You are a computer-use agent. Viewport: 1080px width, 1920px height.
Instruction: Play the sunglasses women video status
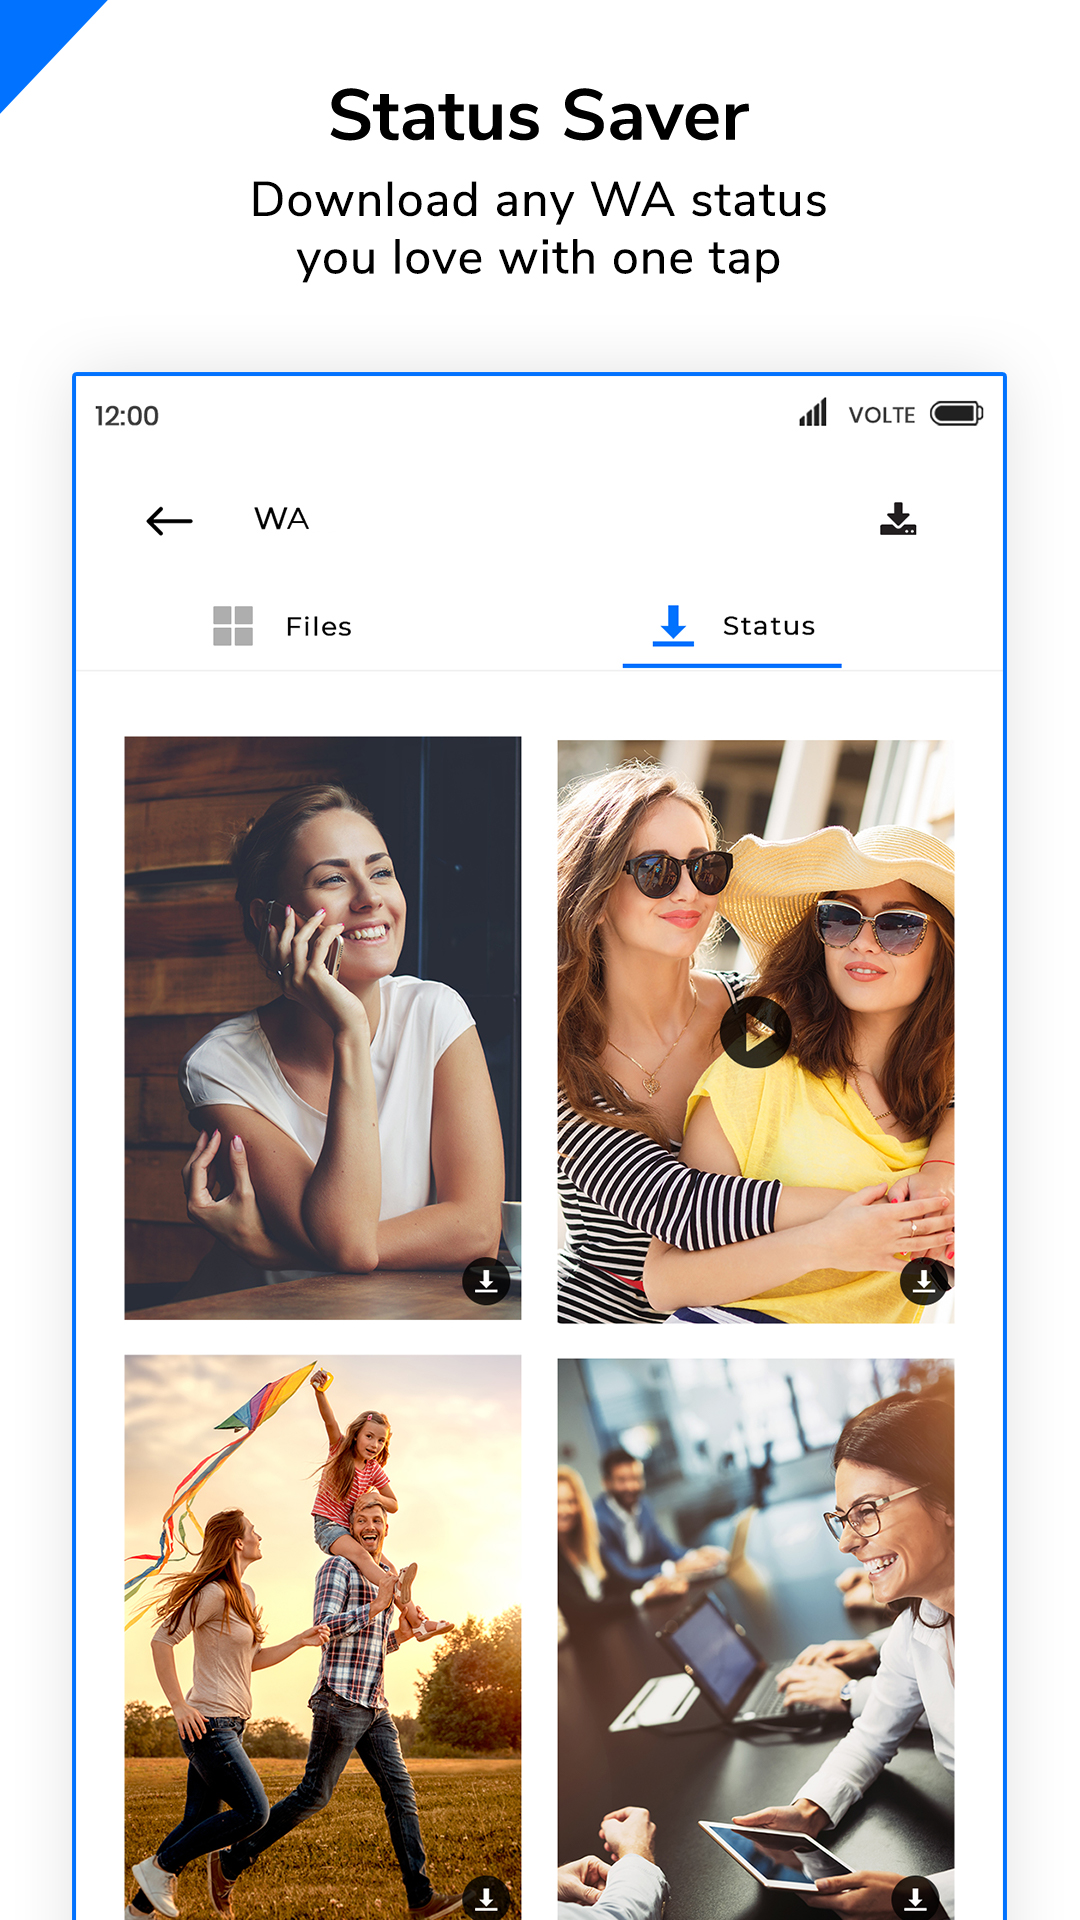click(755, 1032)
